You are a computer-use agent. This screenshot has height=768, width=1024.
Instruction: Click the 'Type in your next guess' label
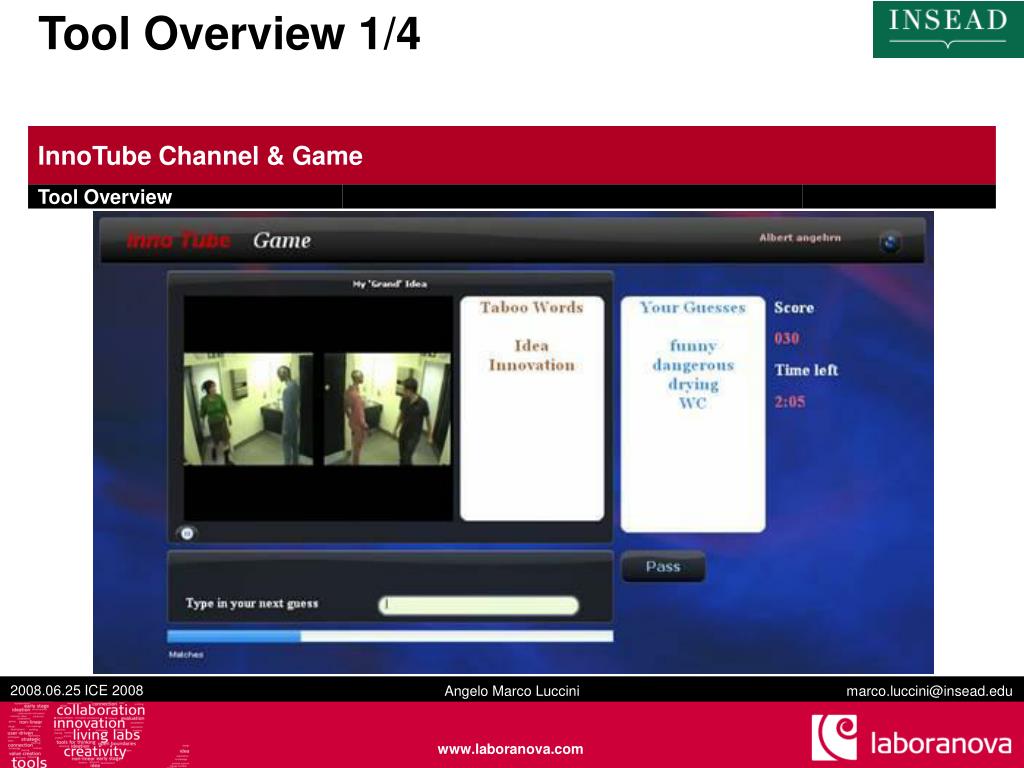click(252, 603)
